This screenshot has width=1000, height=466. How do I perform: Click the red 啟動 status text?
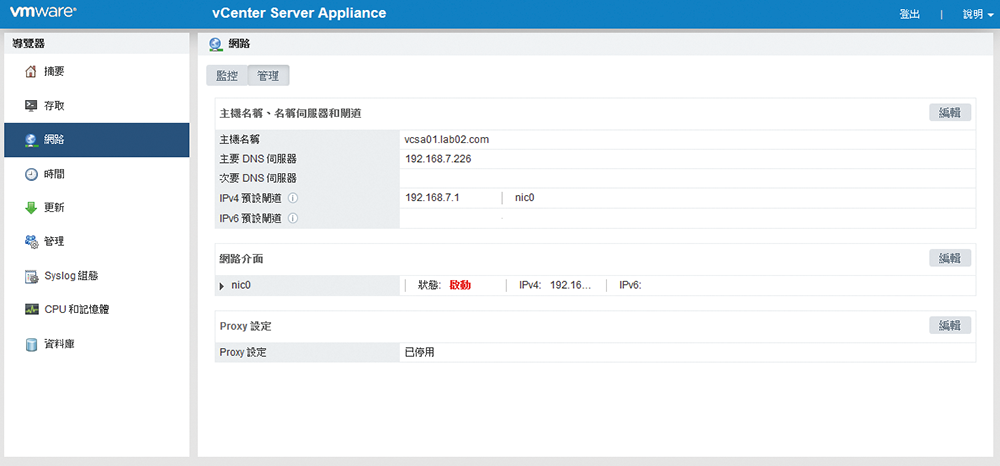(x=460, y=286)
